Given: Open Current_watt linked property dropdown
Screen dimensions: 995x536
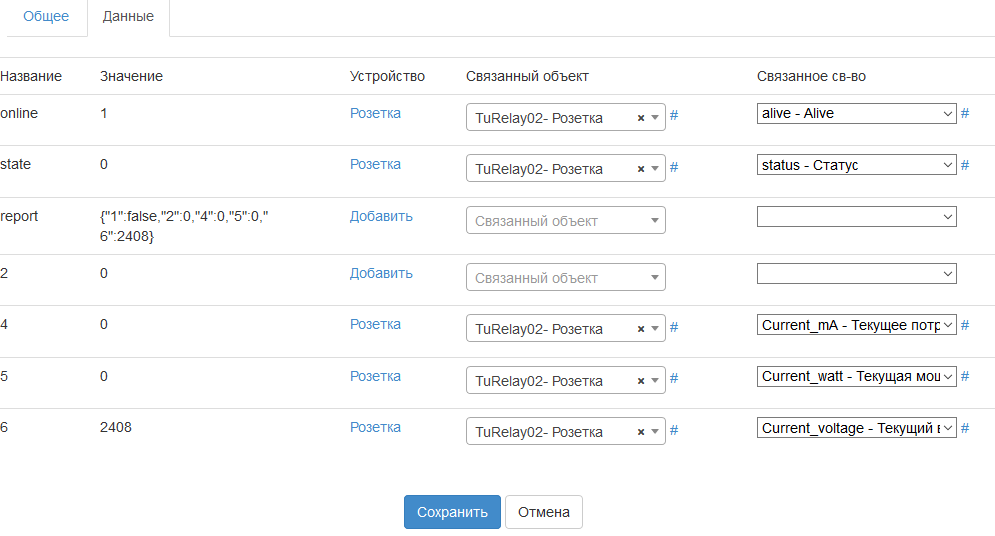Looking at the screenshot, I should 857,376.
